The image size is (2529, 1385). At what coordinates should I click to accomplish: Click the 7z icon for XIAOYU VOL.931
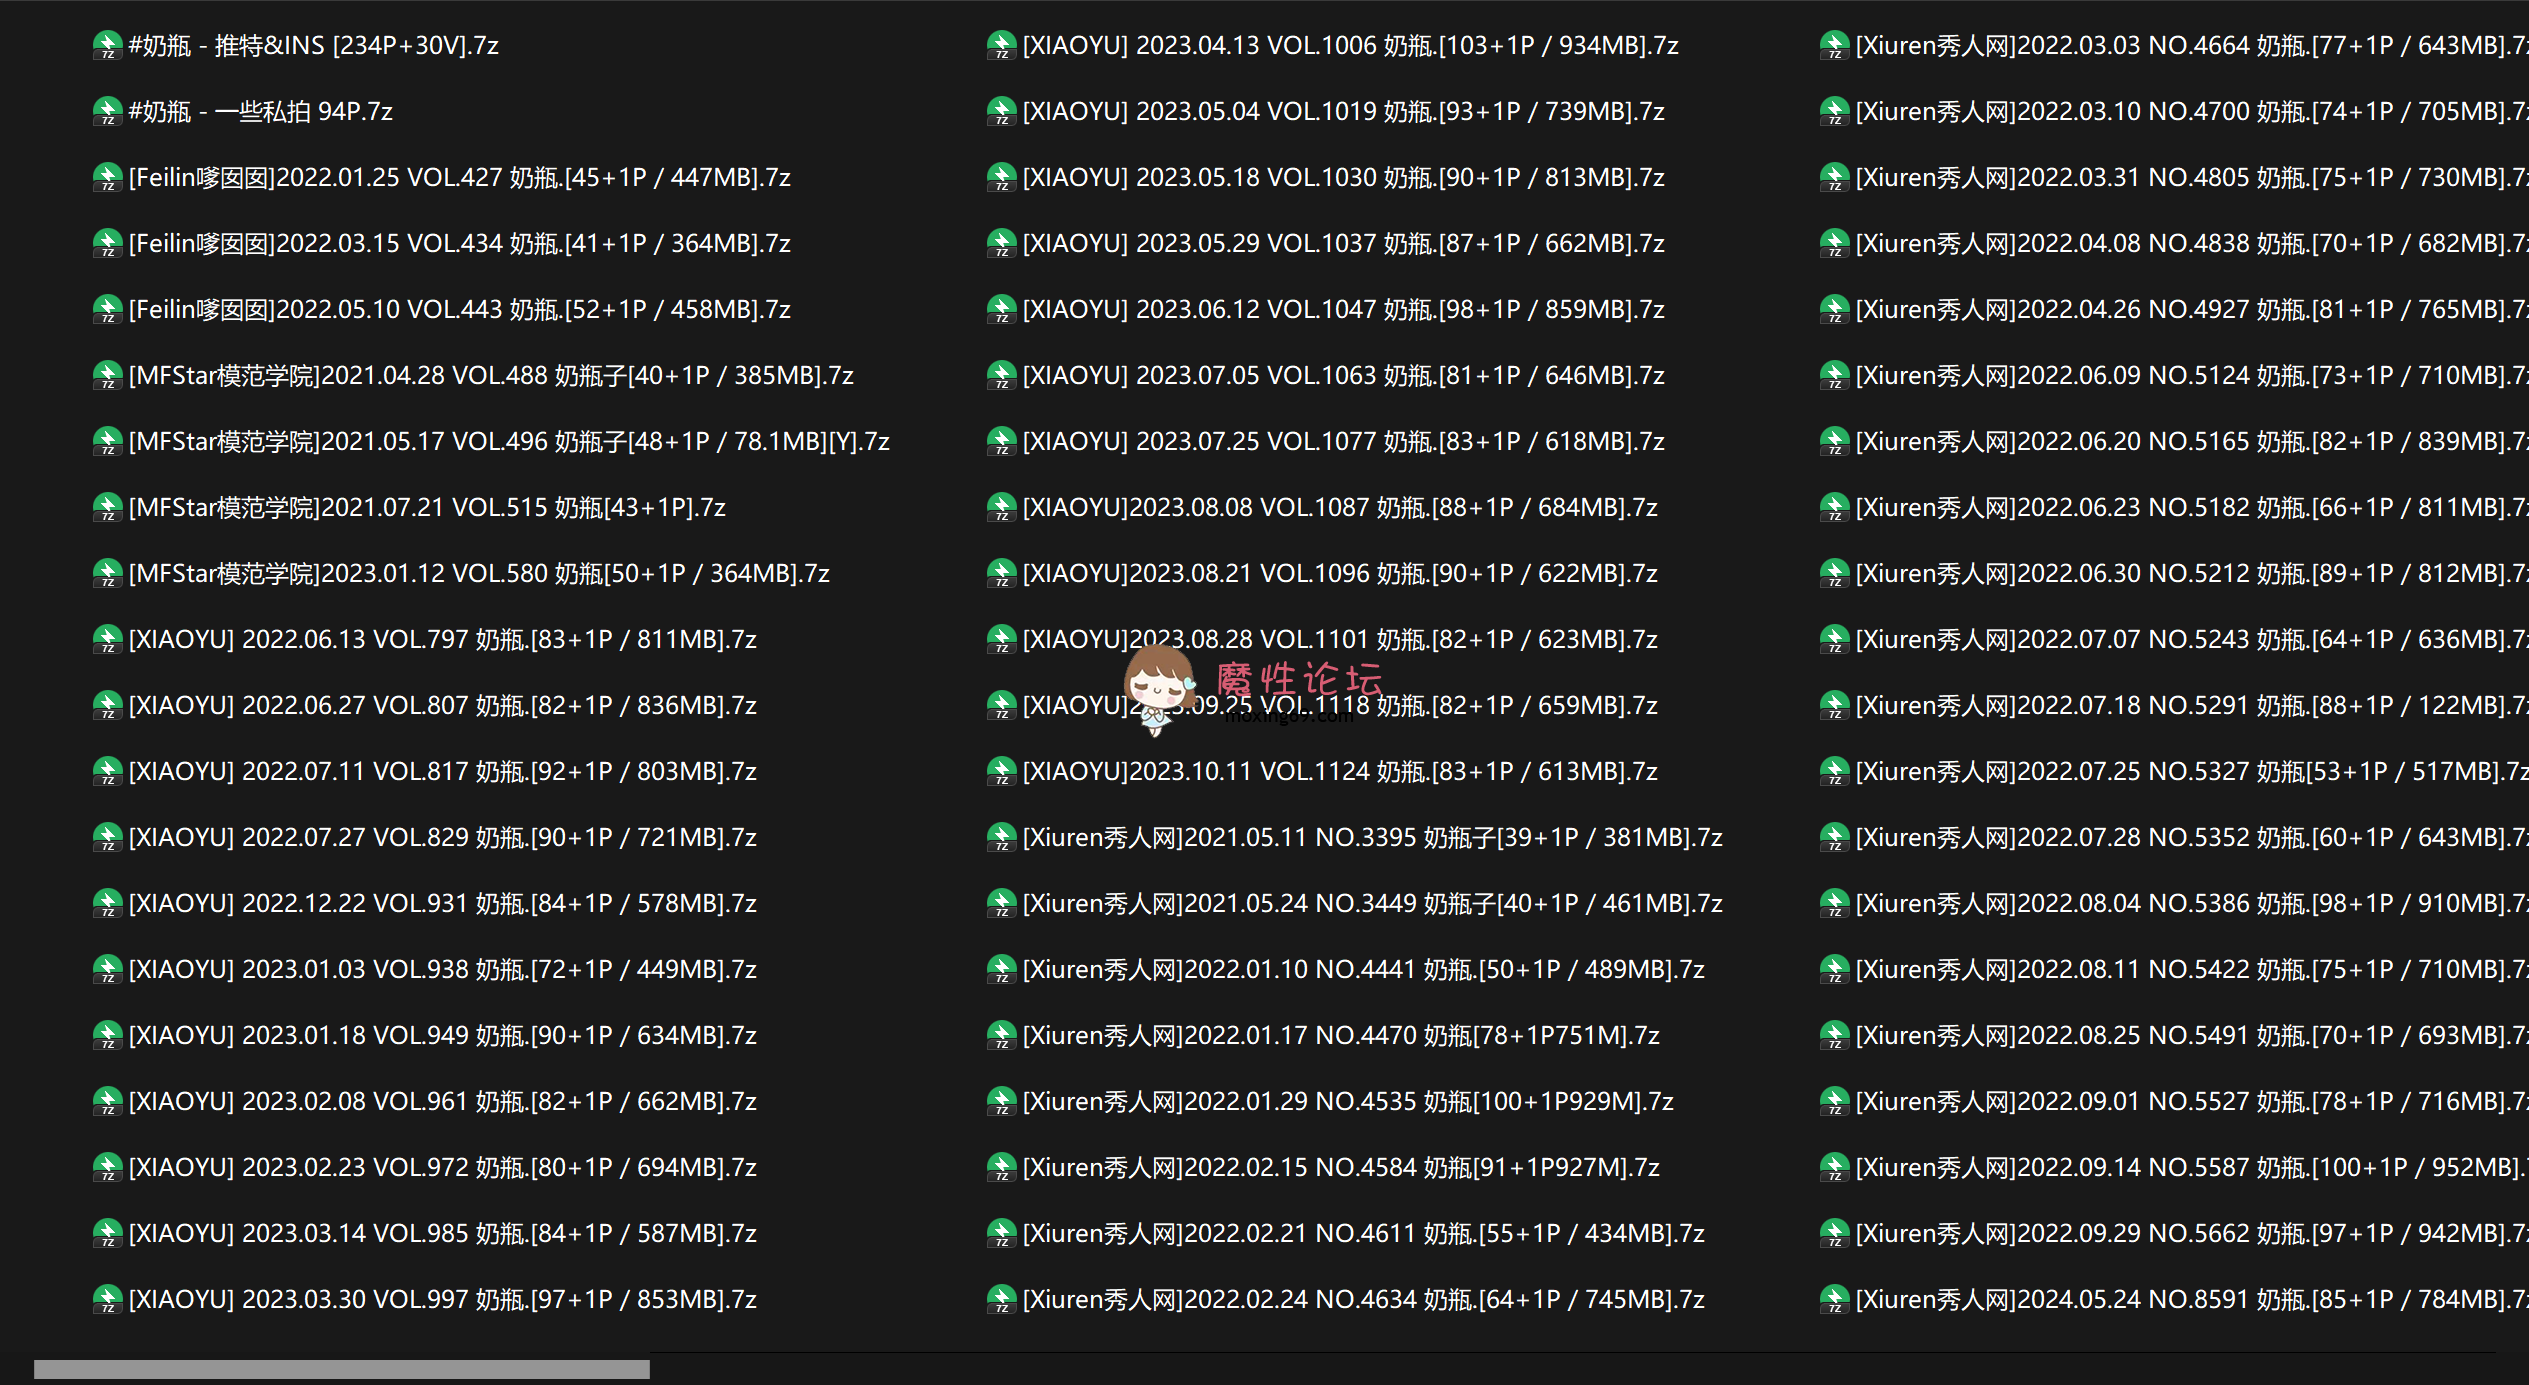[x=107, y=904]
